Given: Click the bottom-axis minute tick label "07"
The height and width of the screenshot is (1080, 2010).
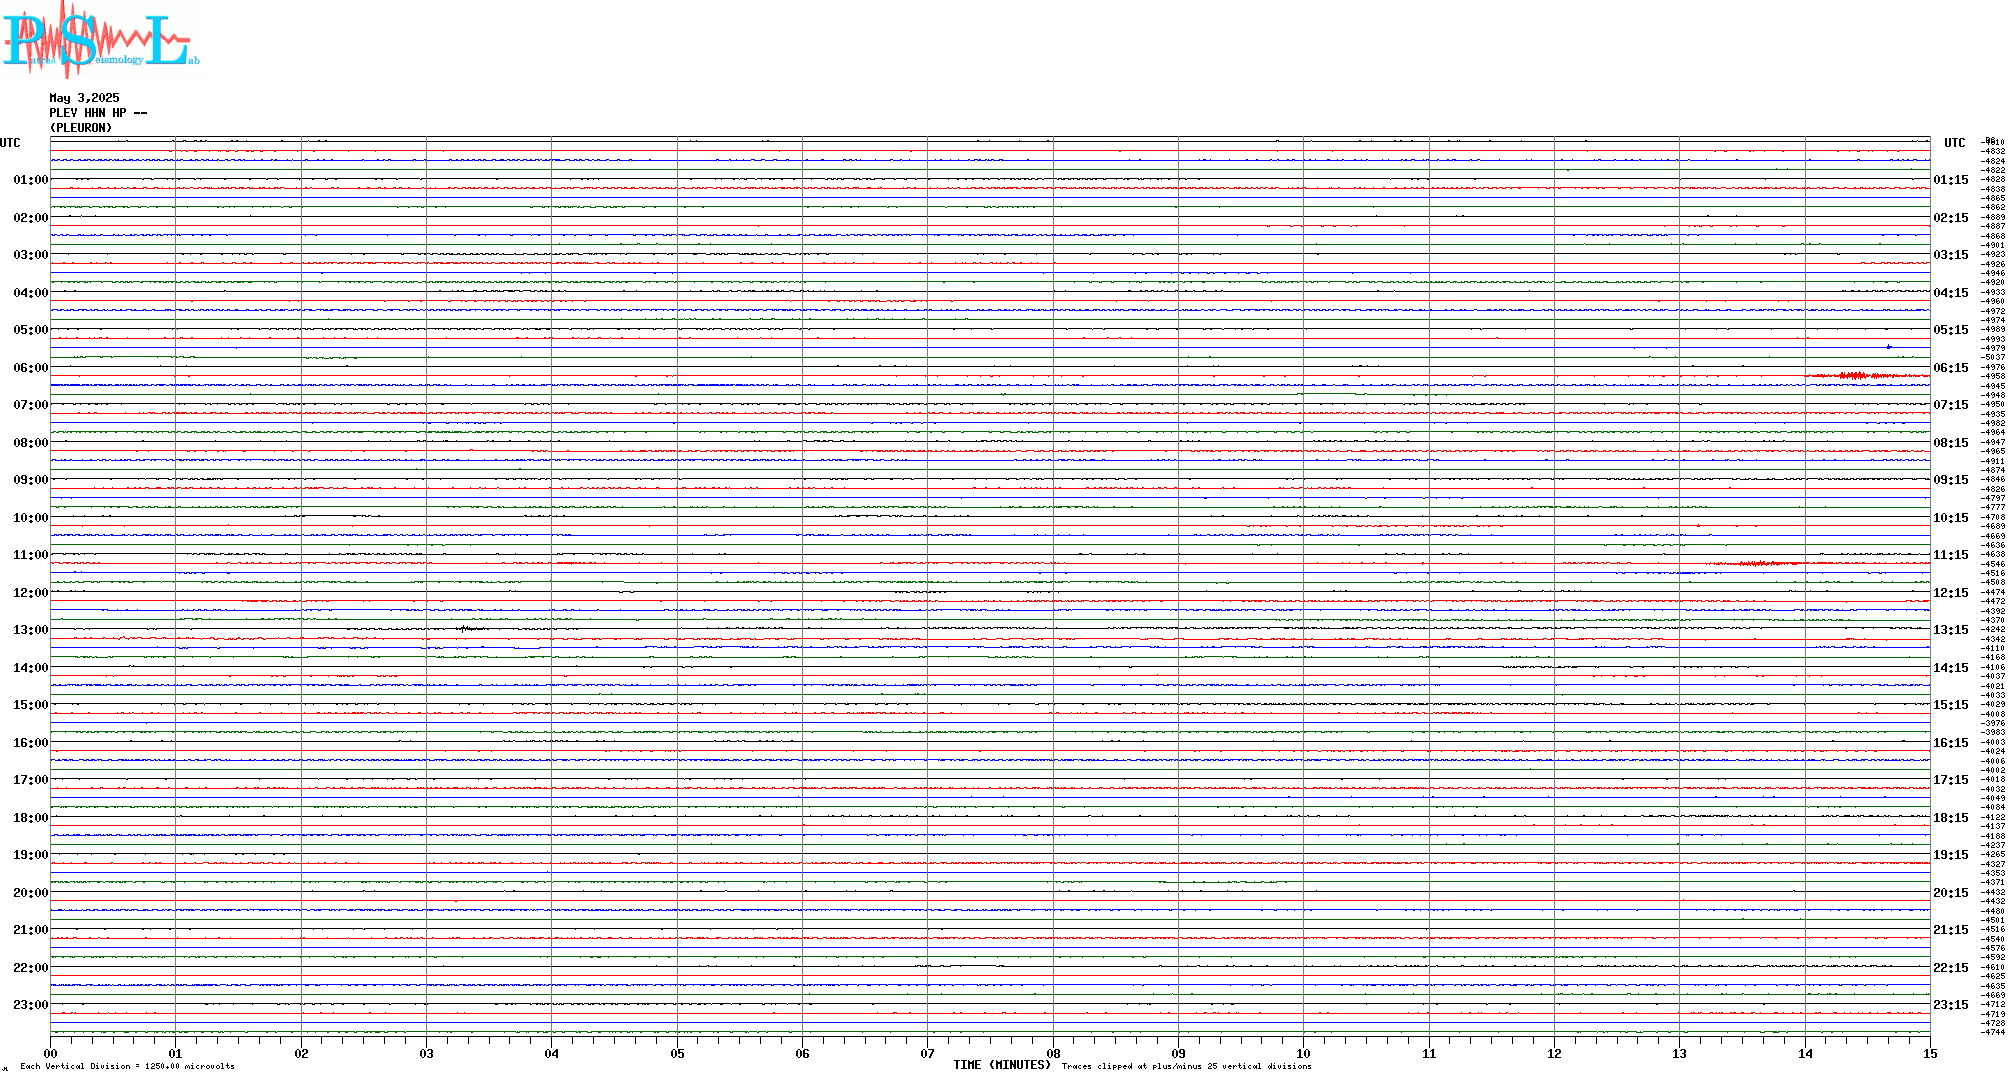Looking at the screenshot, I should (x=927, y=1053).
